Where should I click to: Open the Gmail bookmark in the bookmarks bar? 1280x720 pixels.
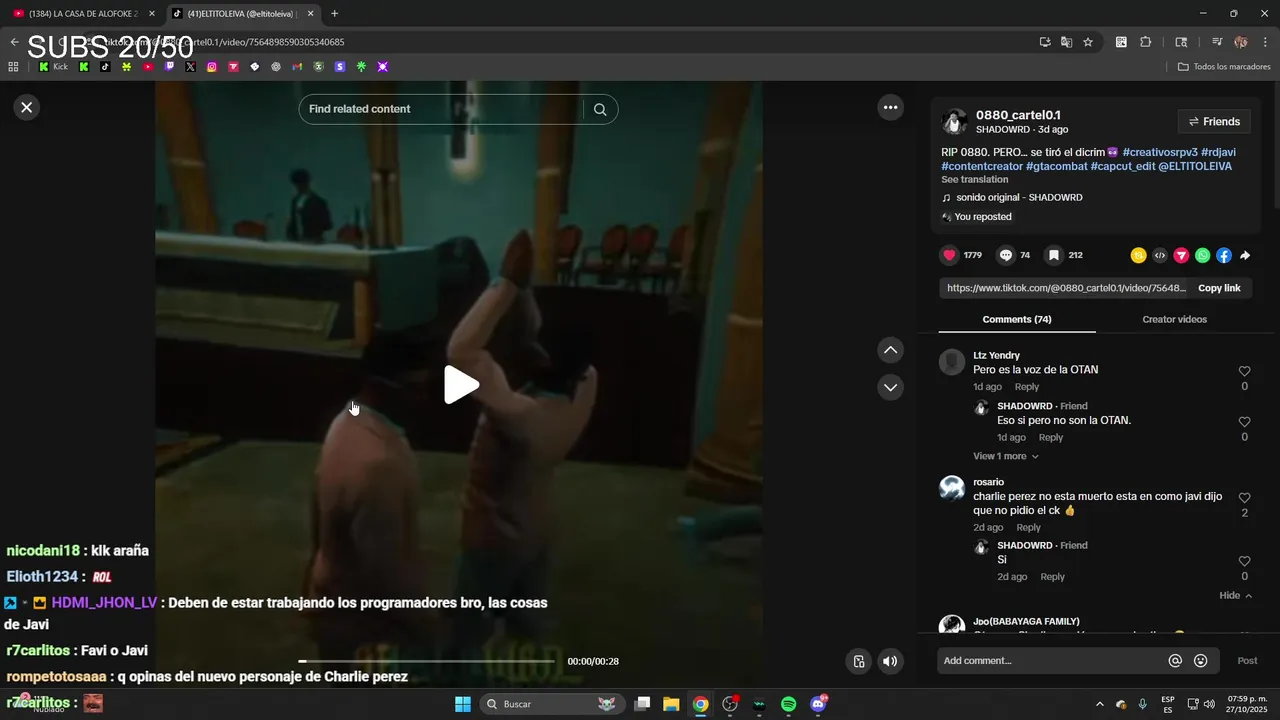tap(297, 67)
